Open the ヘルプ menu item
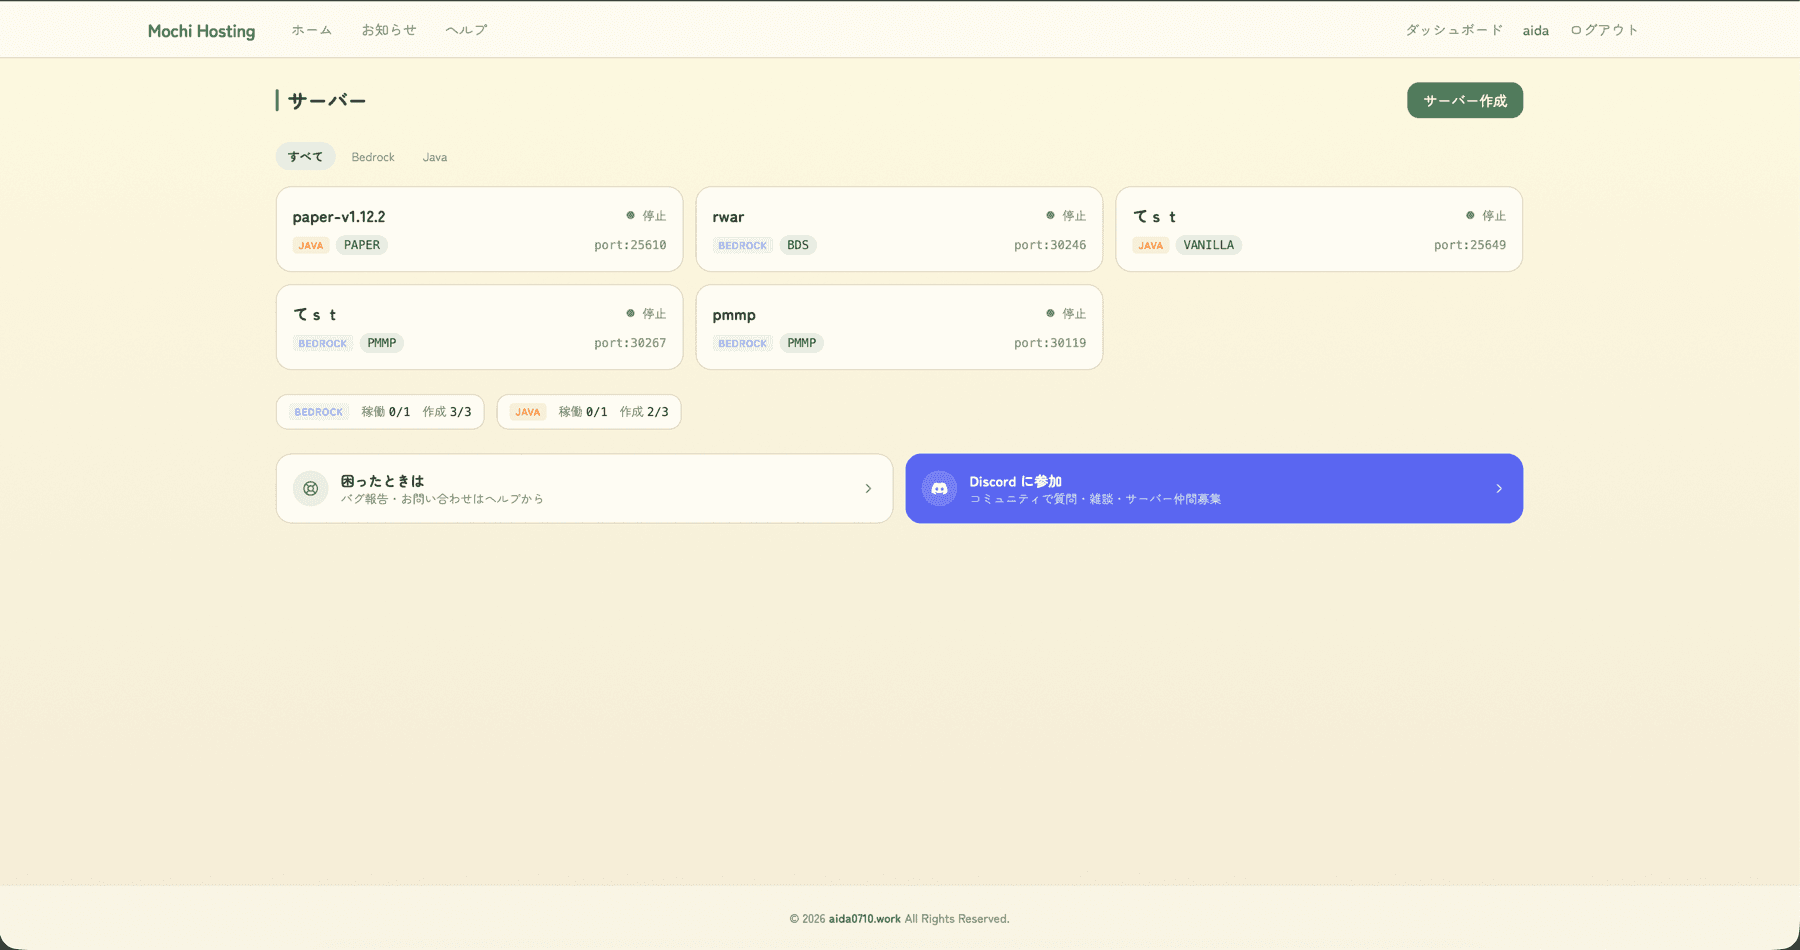Viewport: 1800px width, 950px height. [466, 30]
